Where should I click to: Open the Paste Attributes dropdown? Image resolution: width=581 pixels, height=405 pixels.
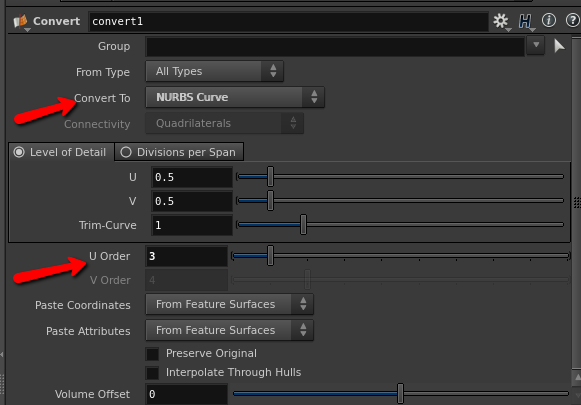point(229,330)
